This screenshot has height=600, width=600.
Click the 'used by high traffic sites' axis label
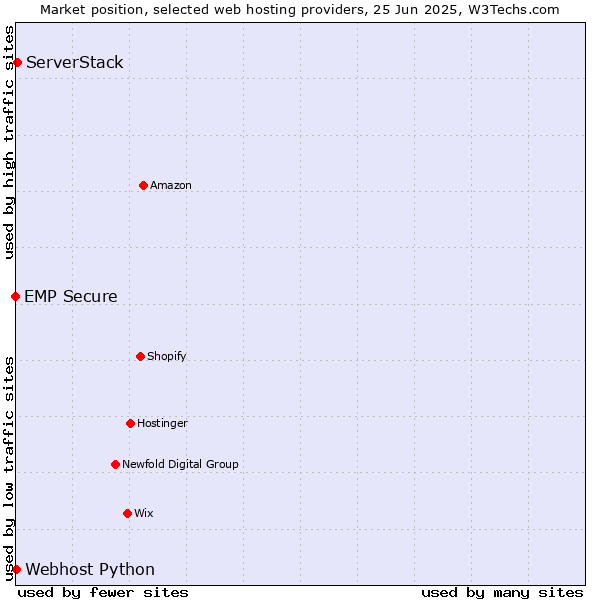[x=9, y=142]
